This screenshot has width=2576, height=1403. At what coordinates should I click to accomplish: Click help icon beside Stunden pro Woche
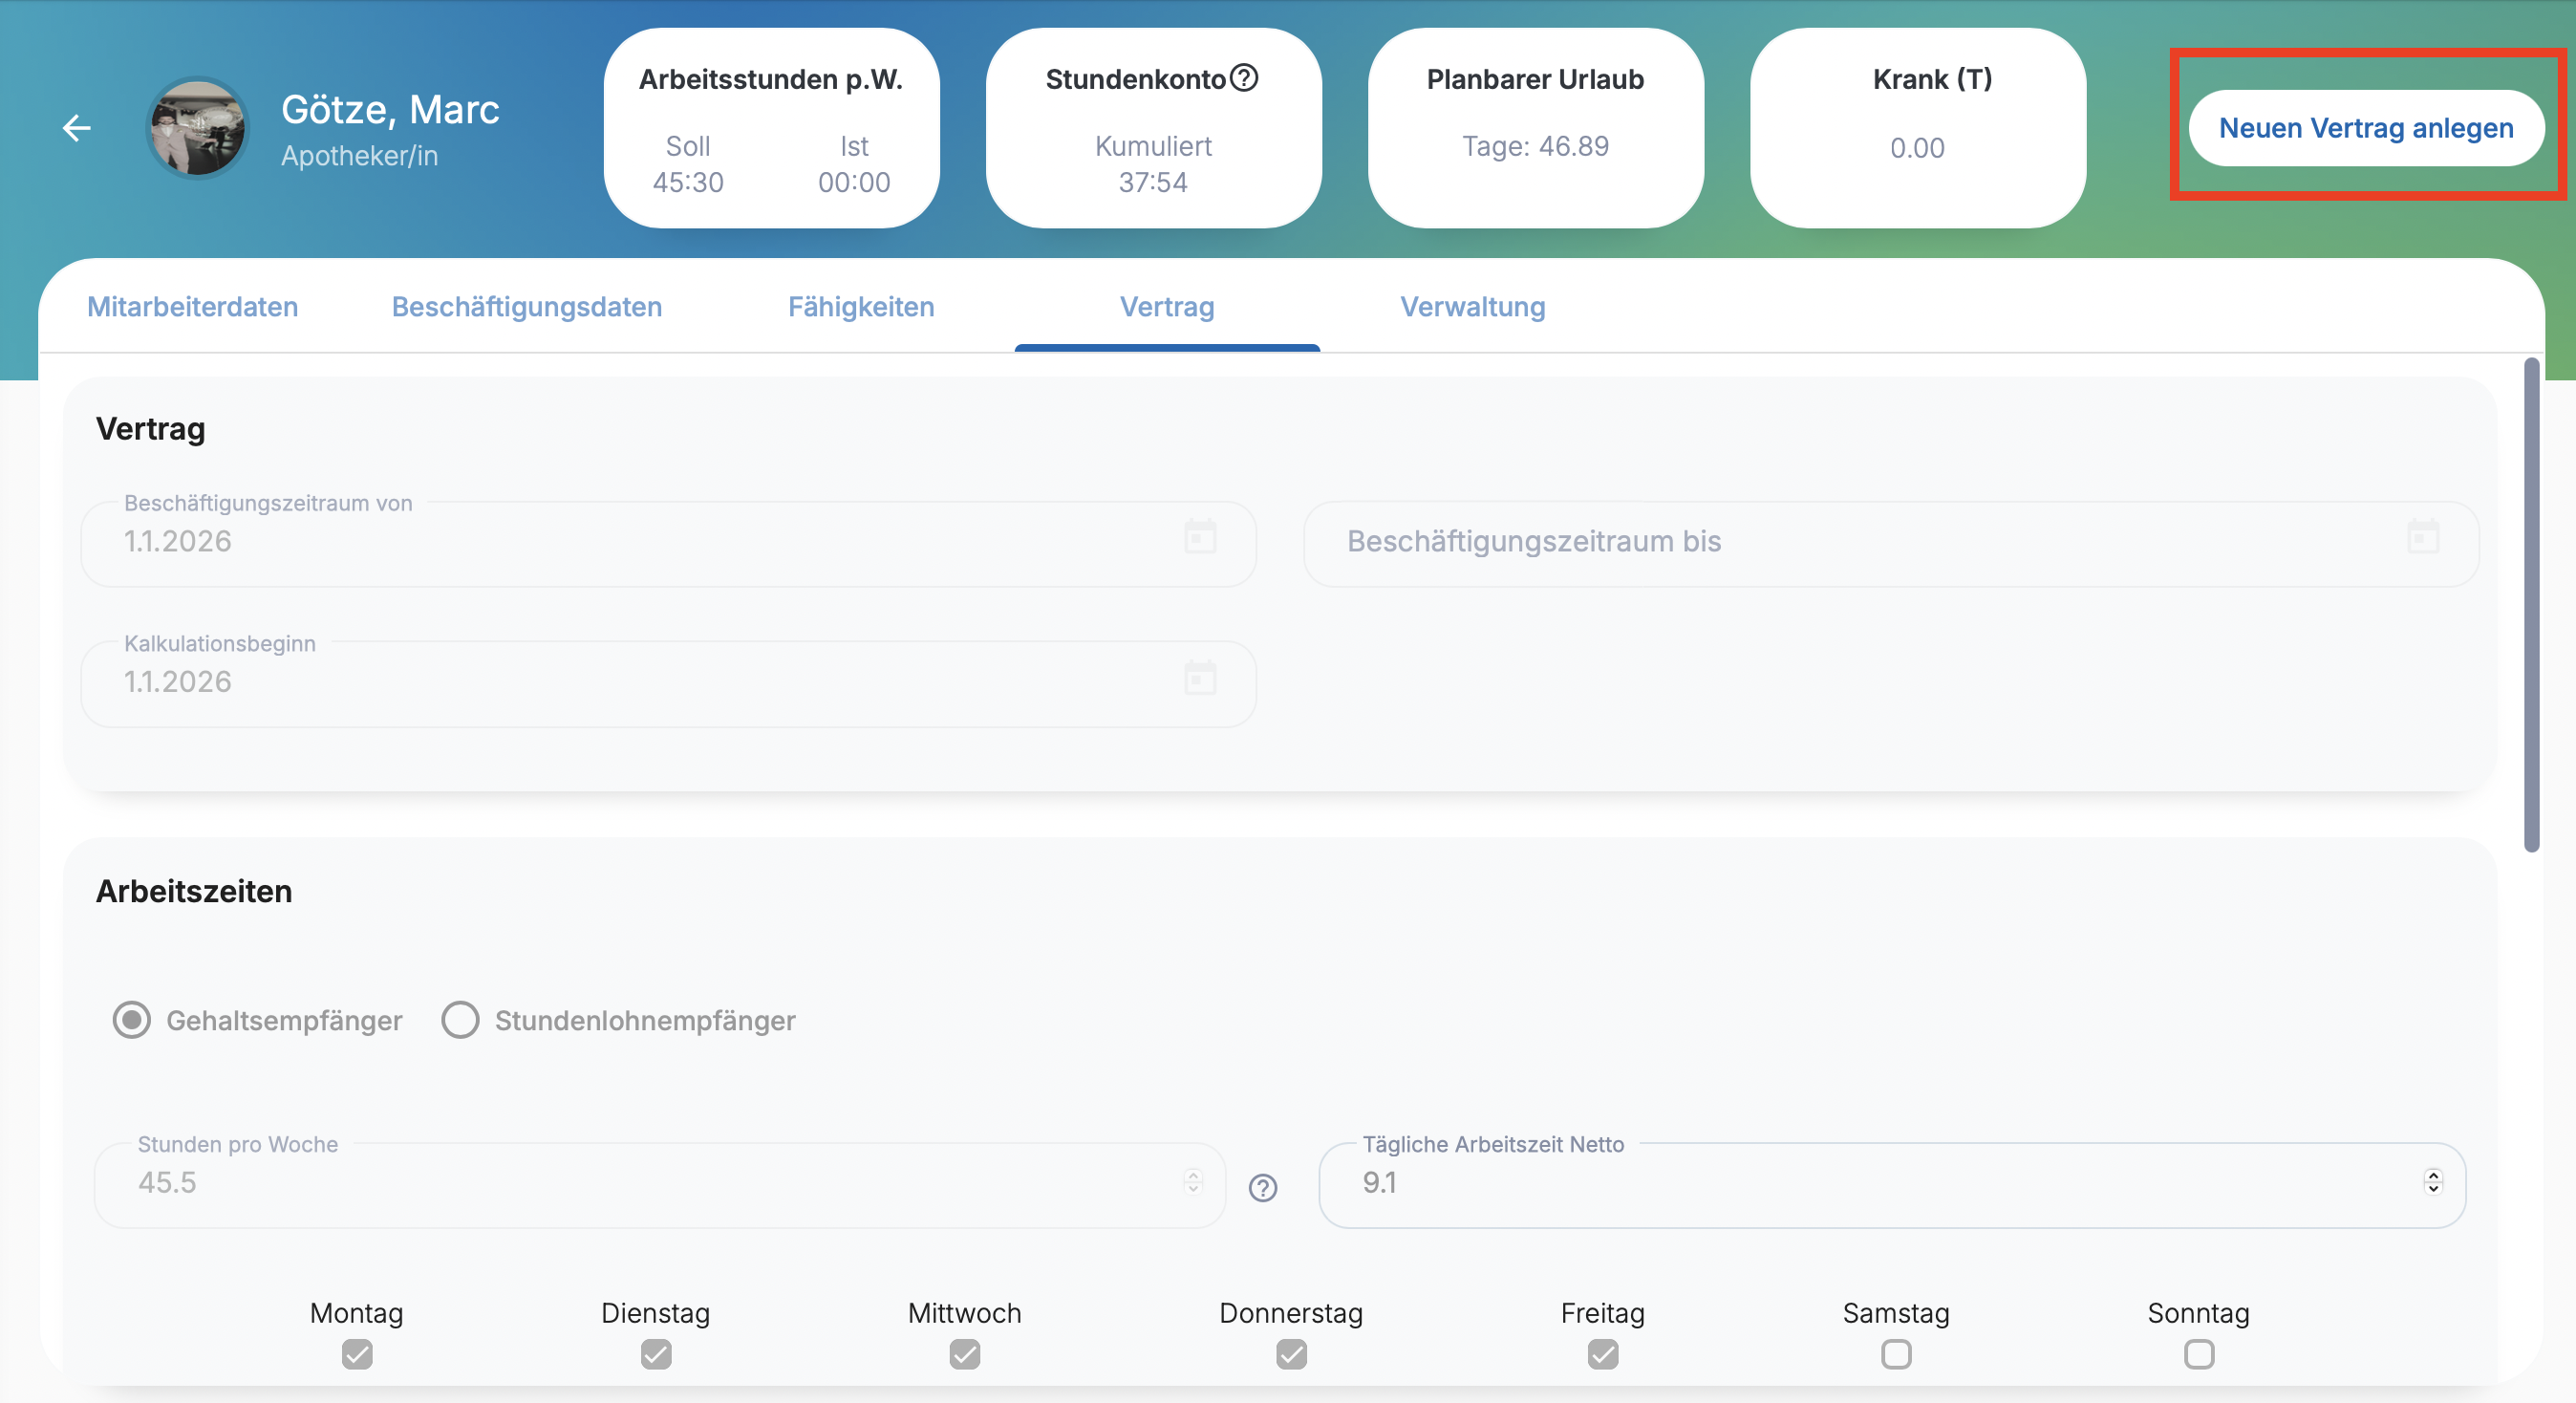[1263, 1187]
